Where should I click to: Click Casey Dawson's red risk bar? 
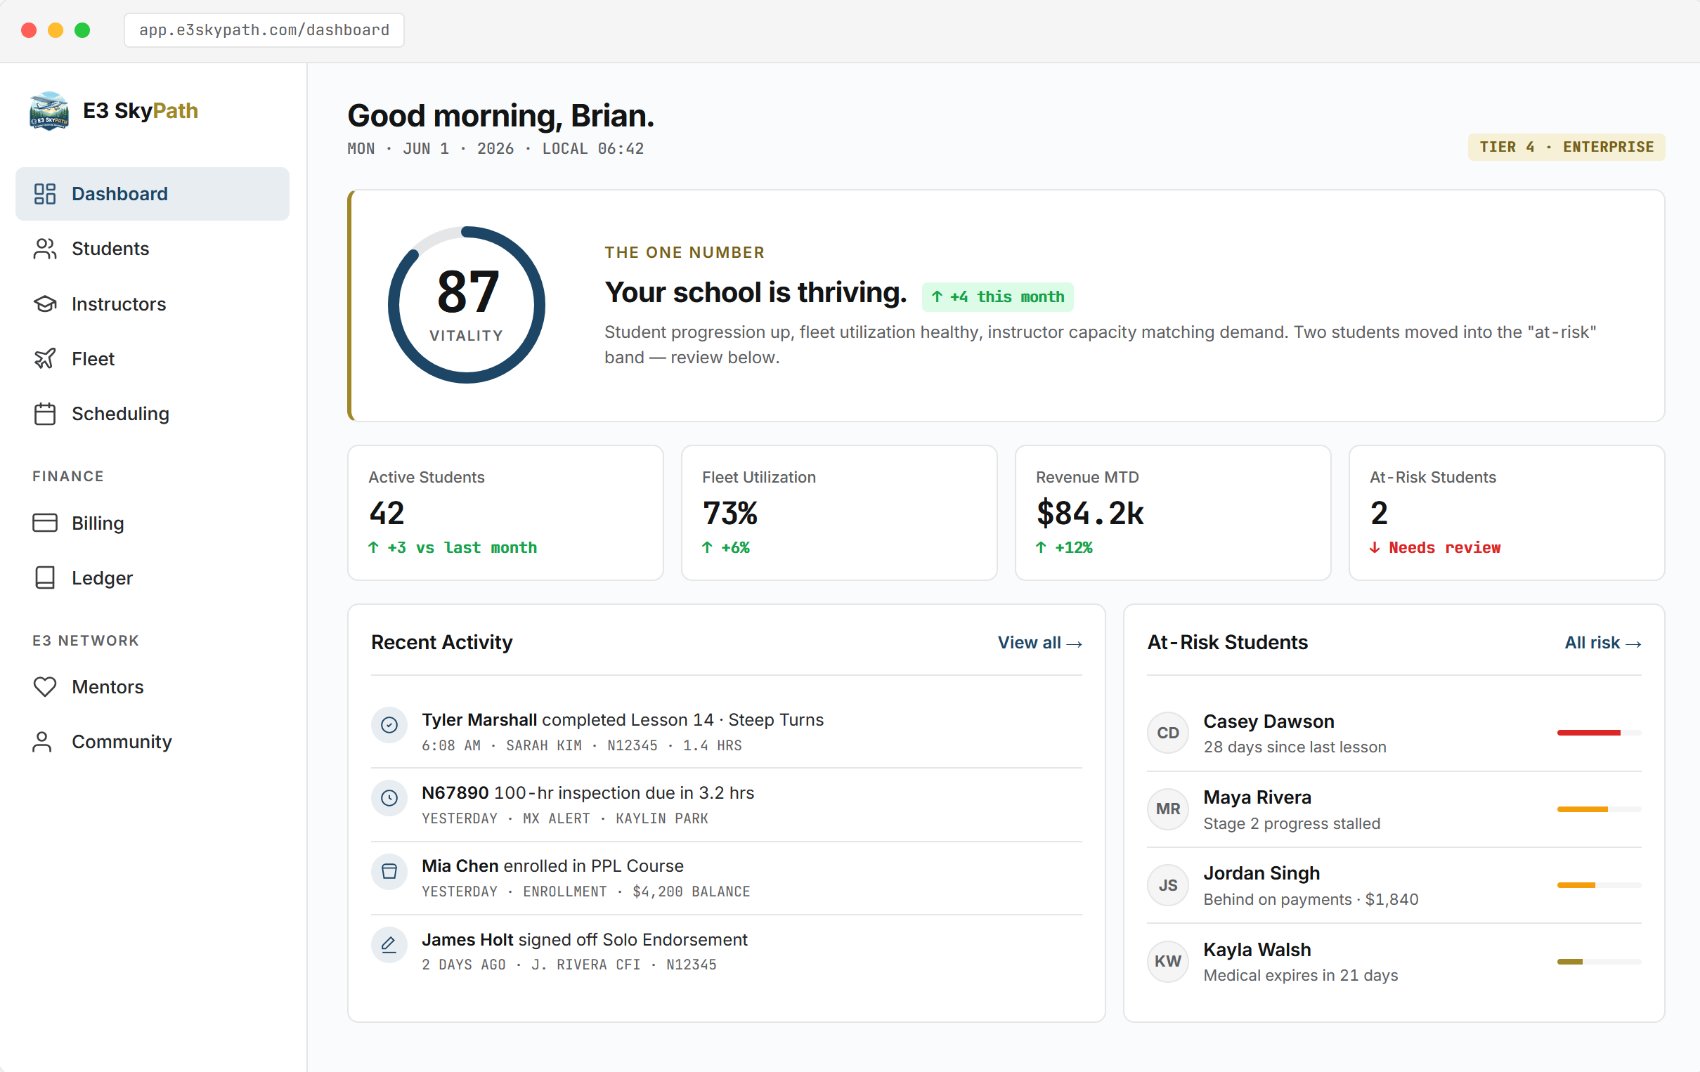click(1599, 733)
